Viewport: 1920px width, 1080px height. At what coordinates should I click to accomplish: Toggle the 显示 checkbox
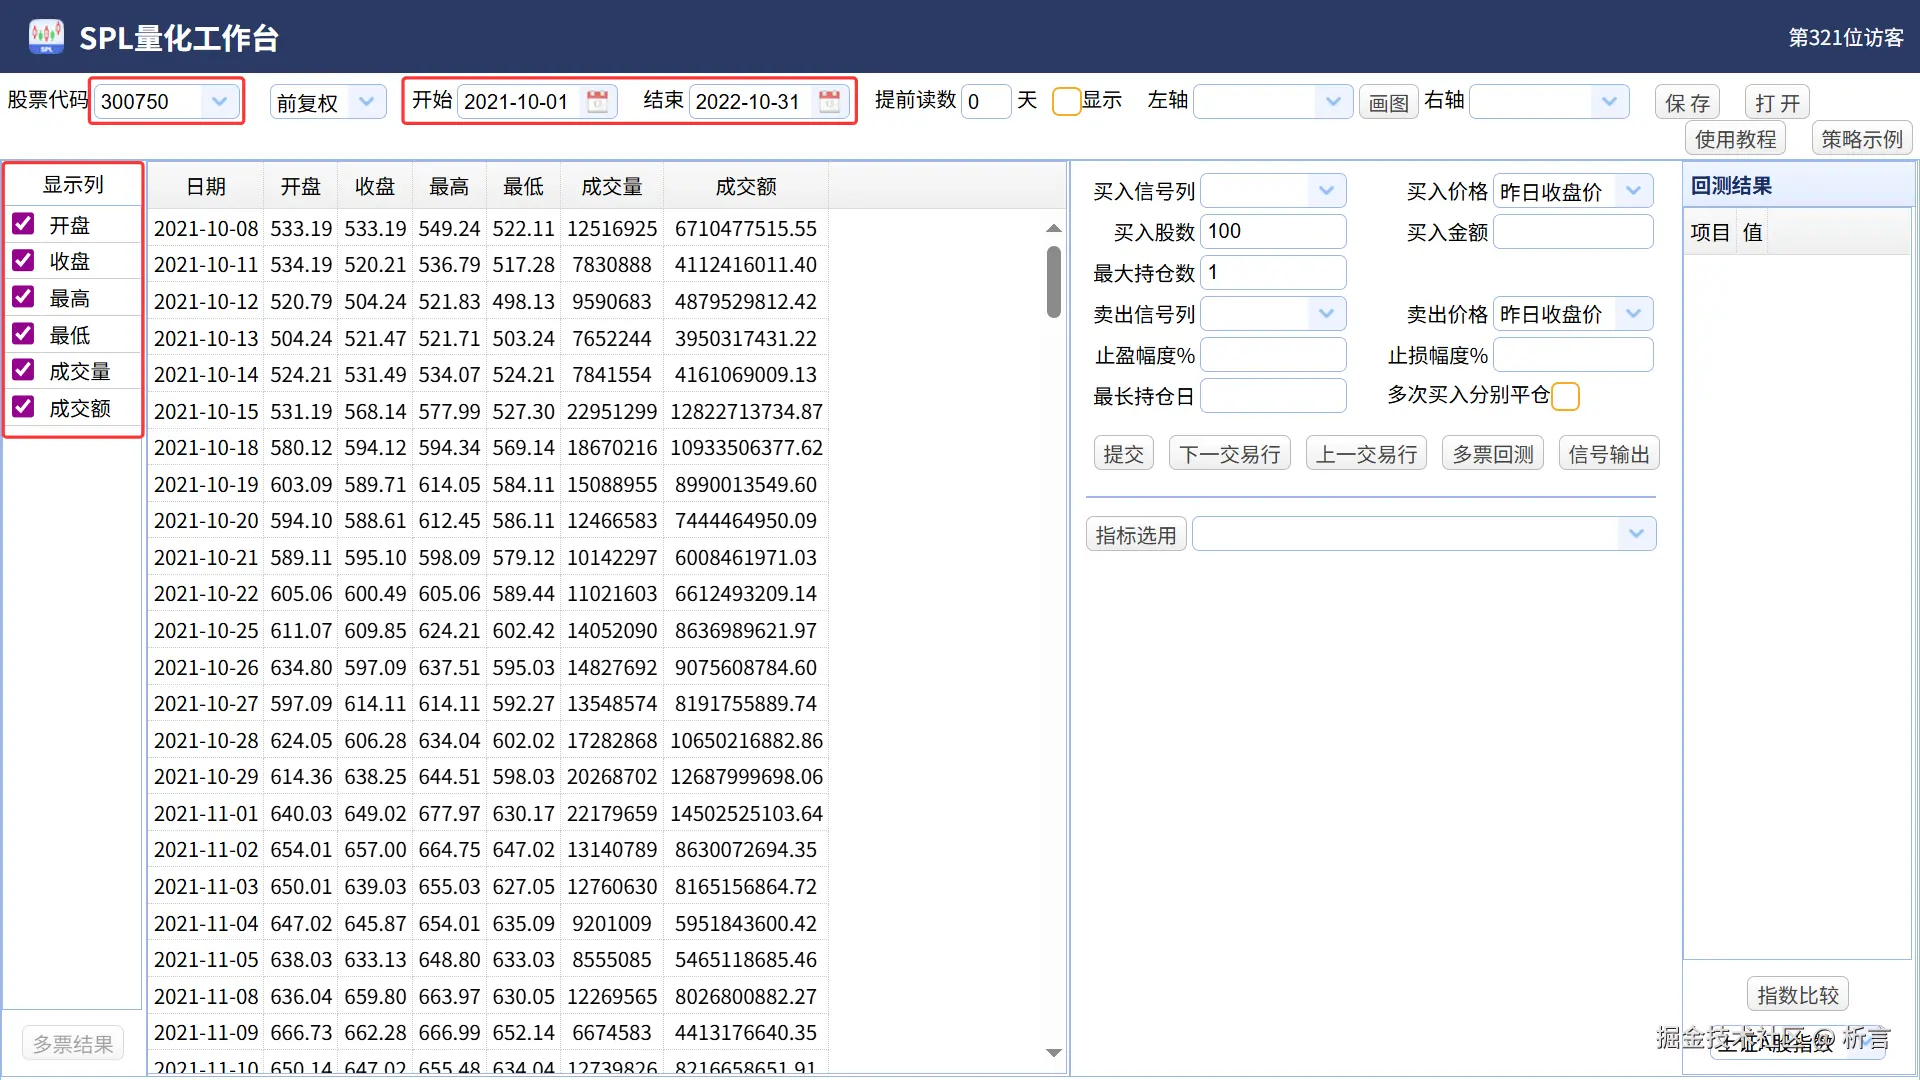[x=1066, y=101]
